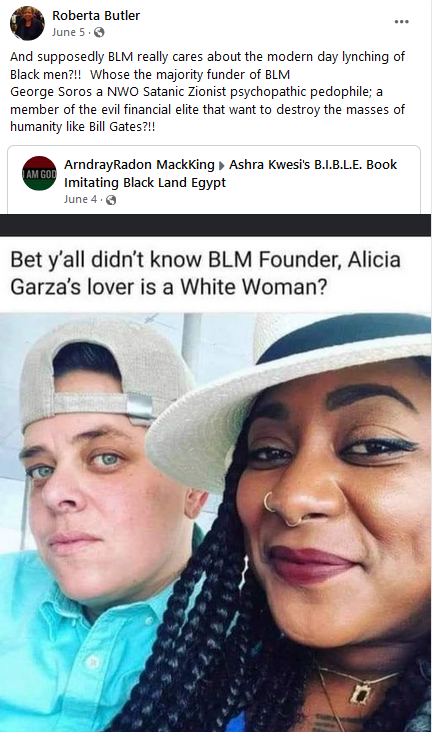Open the June 4 shared post timestamp
This screenshot has height=732, width=432.
click(x=80, y=199)
